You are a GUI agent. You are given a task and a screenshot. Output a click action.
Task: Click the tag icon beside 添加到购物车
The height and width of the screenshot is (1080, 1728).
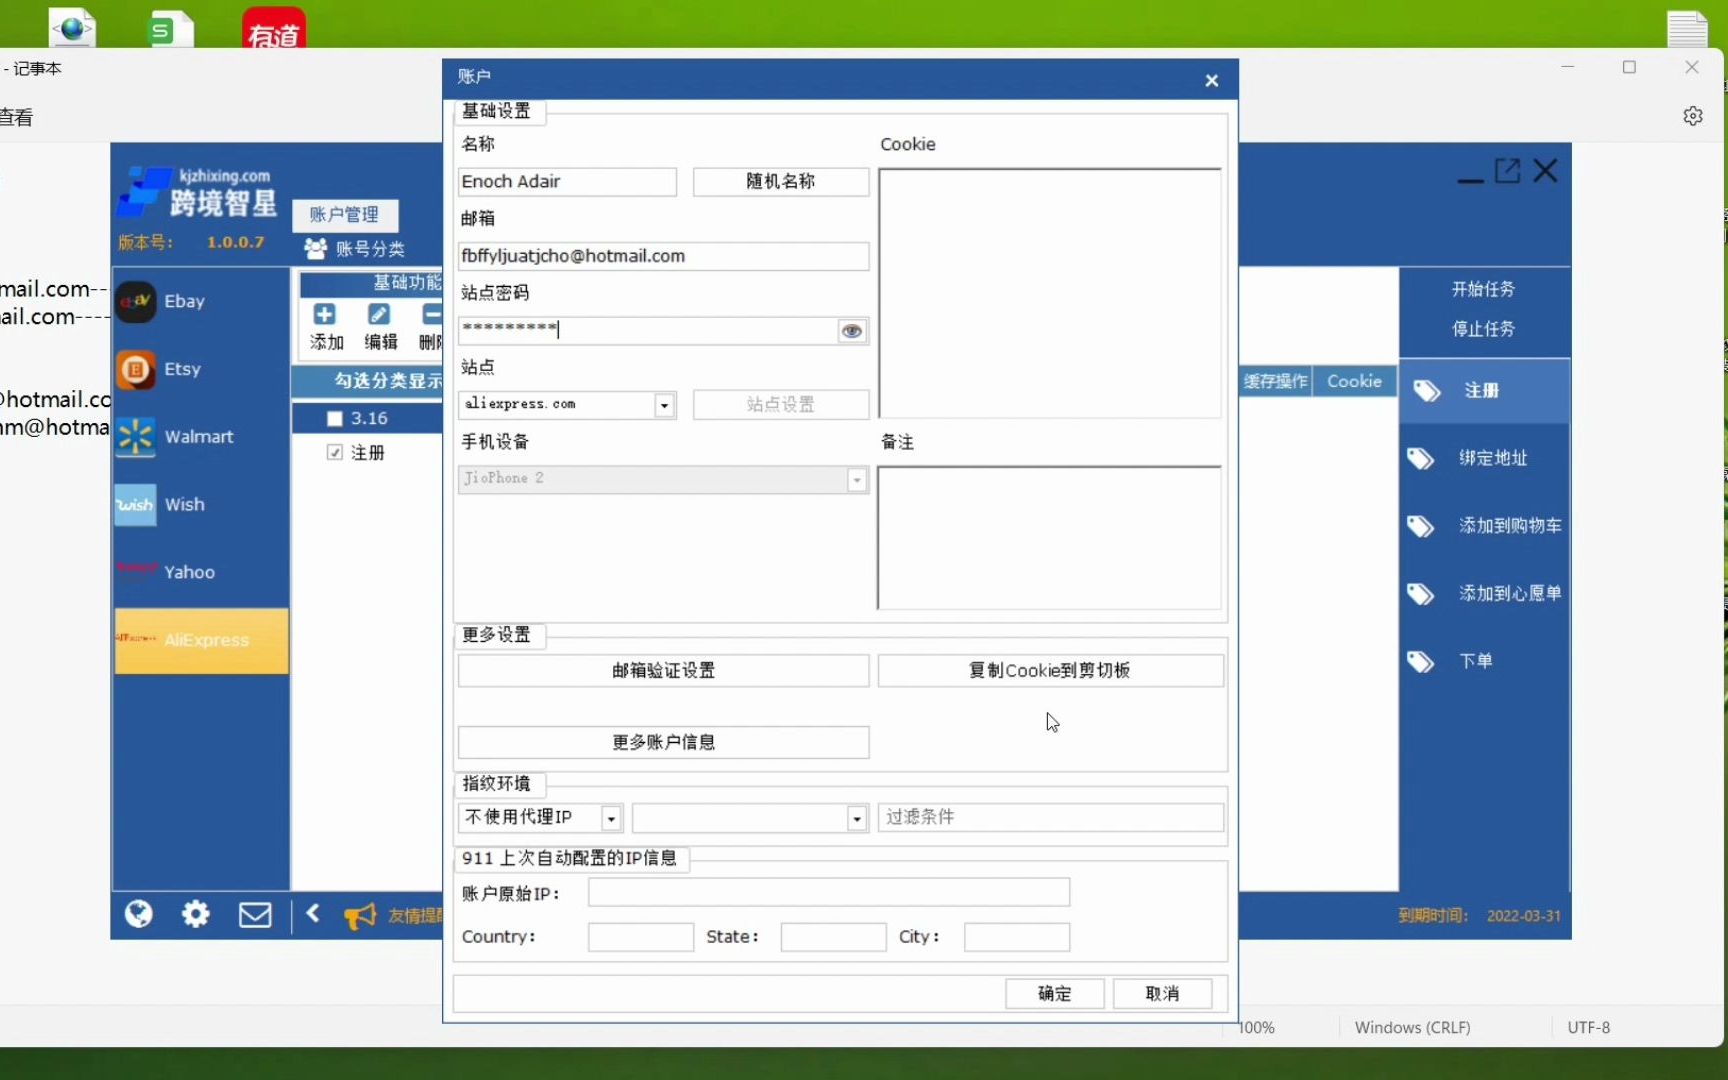click(x=1421, y=527)
